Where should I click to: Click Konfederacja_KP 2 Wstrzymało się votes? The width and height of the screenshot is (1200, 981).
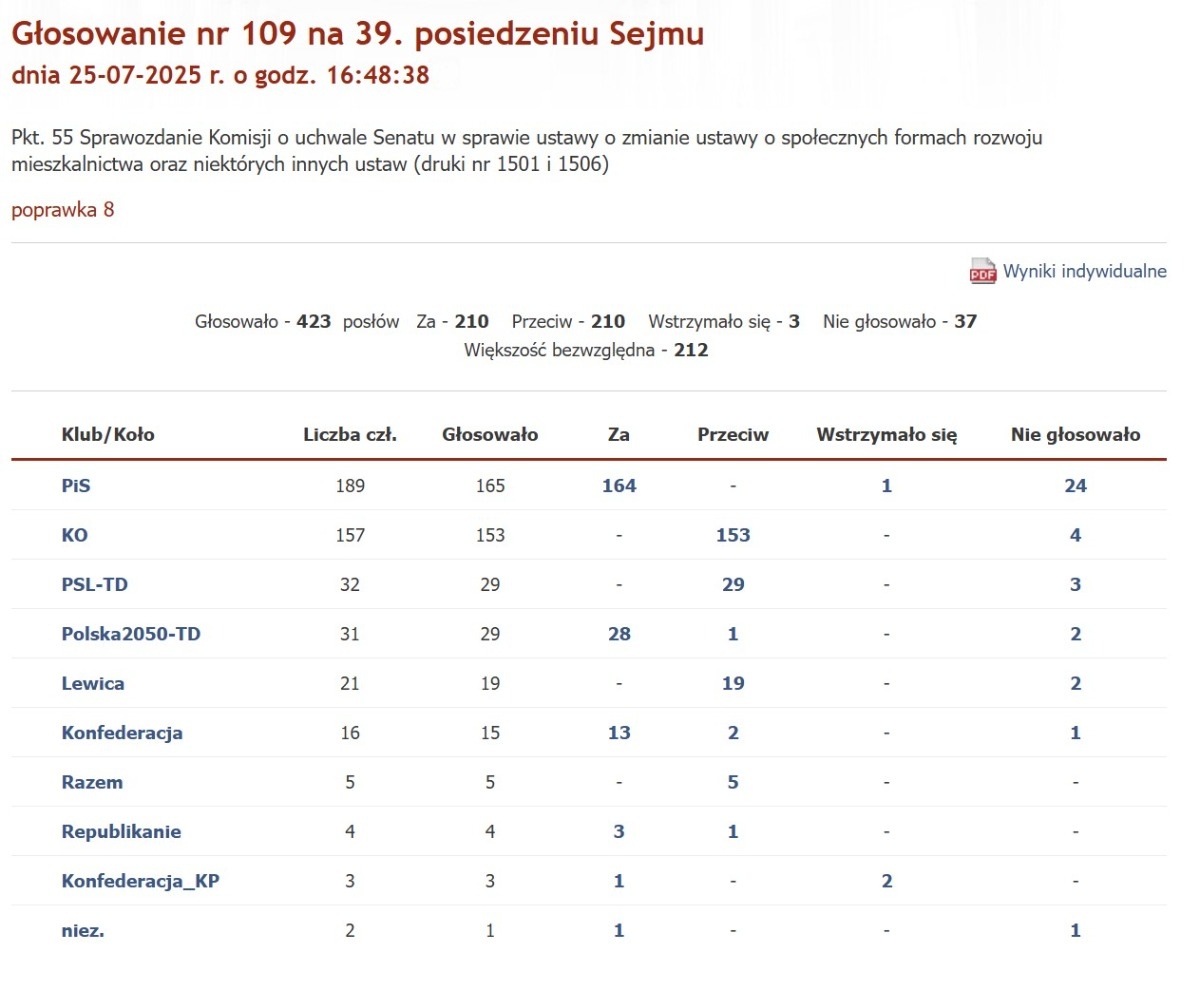click(886, 881)
